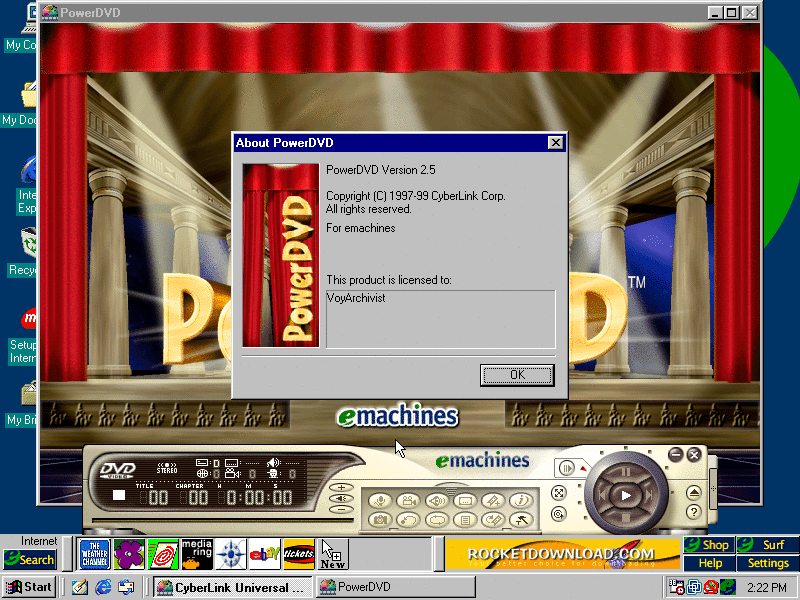Image resolution: width=800 pixels, height=600 pixels.
Task: Open PowerDVD help question mark button
Action: (x=694, y=512)
